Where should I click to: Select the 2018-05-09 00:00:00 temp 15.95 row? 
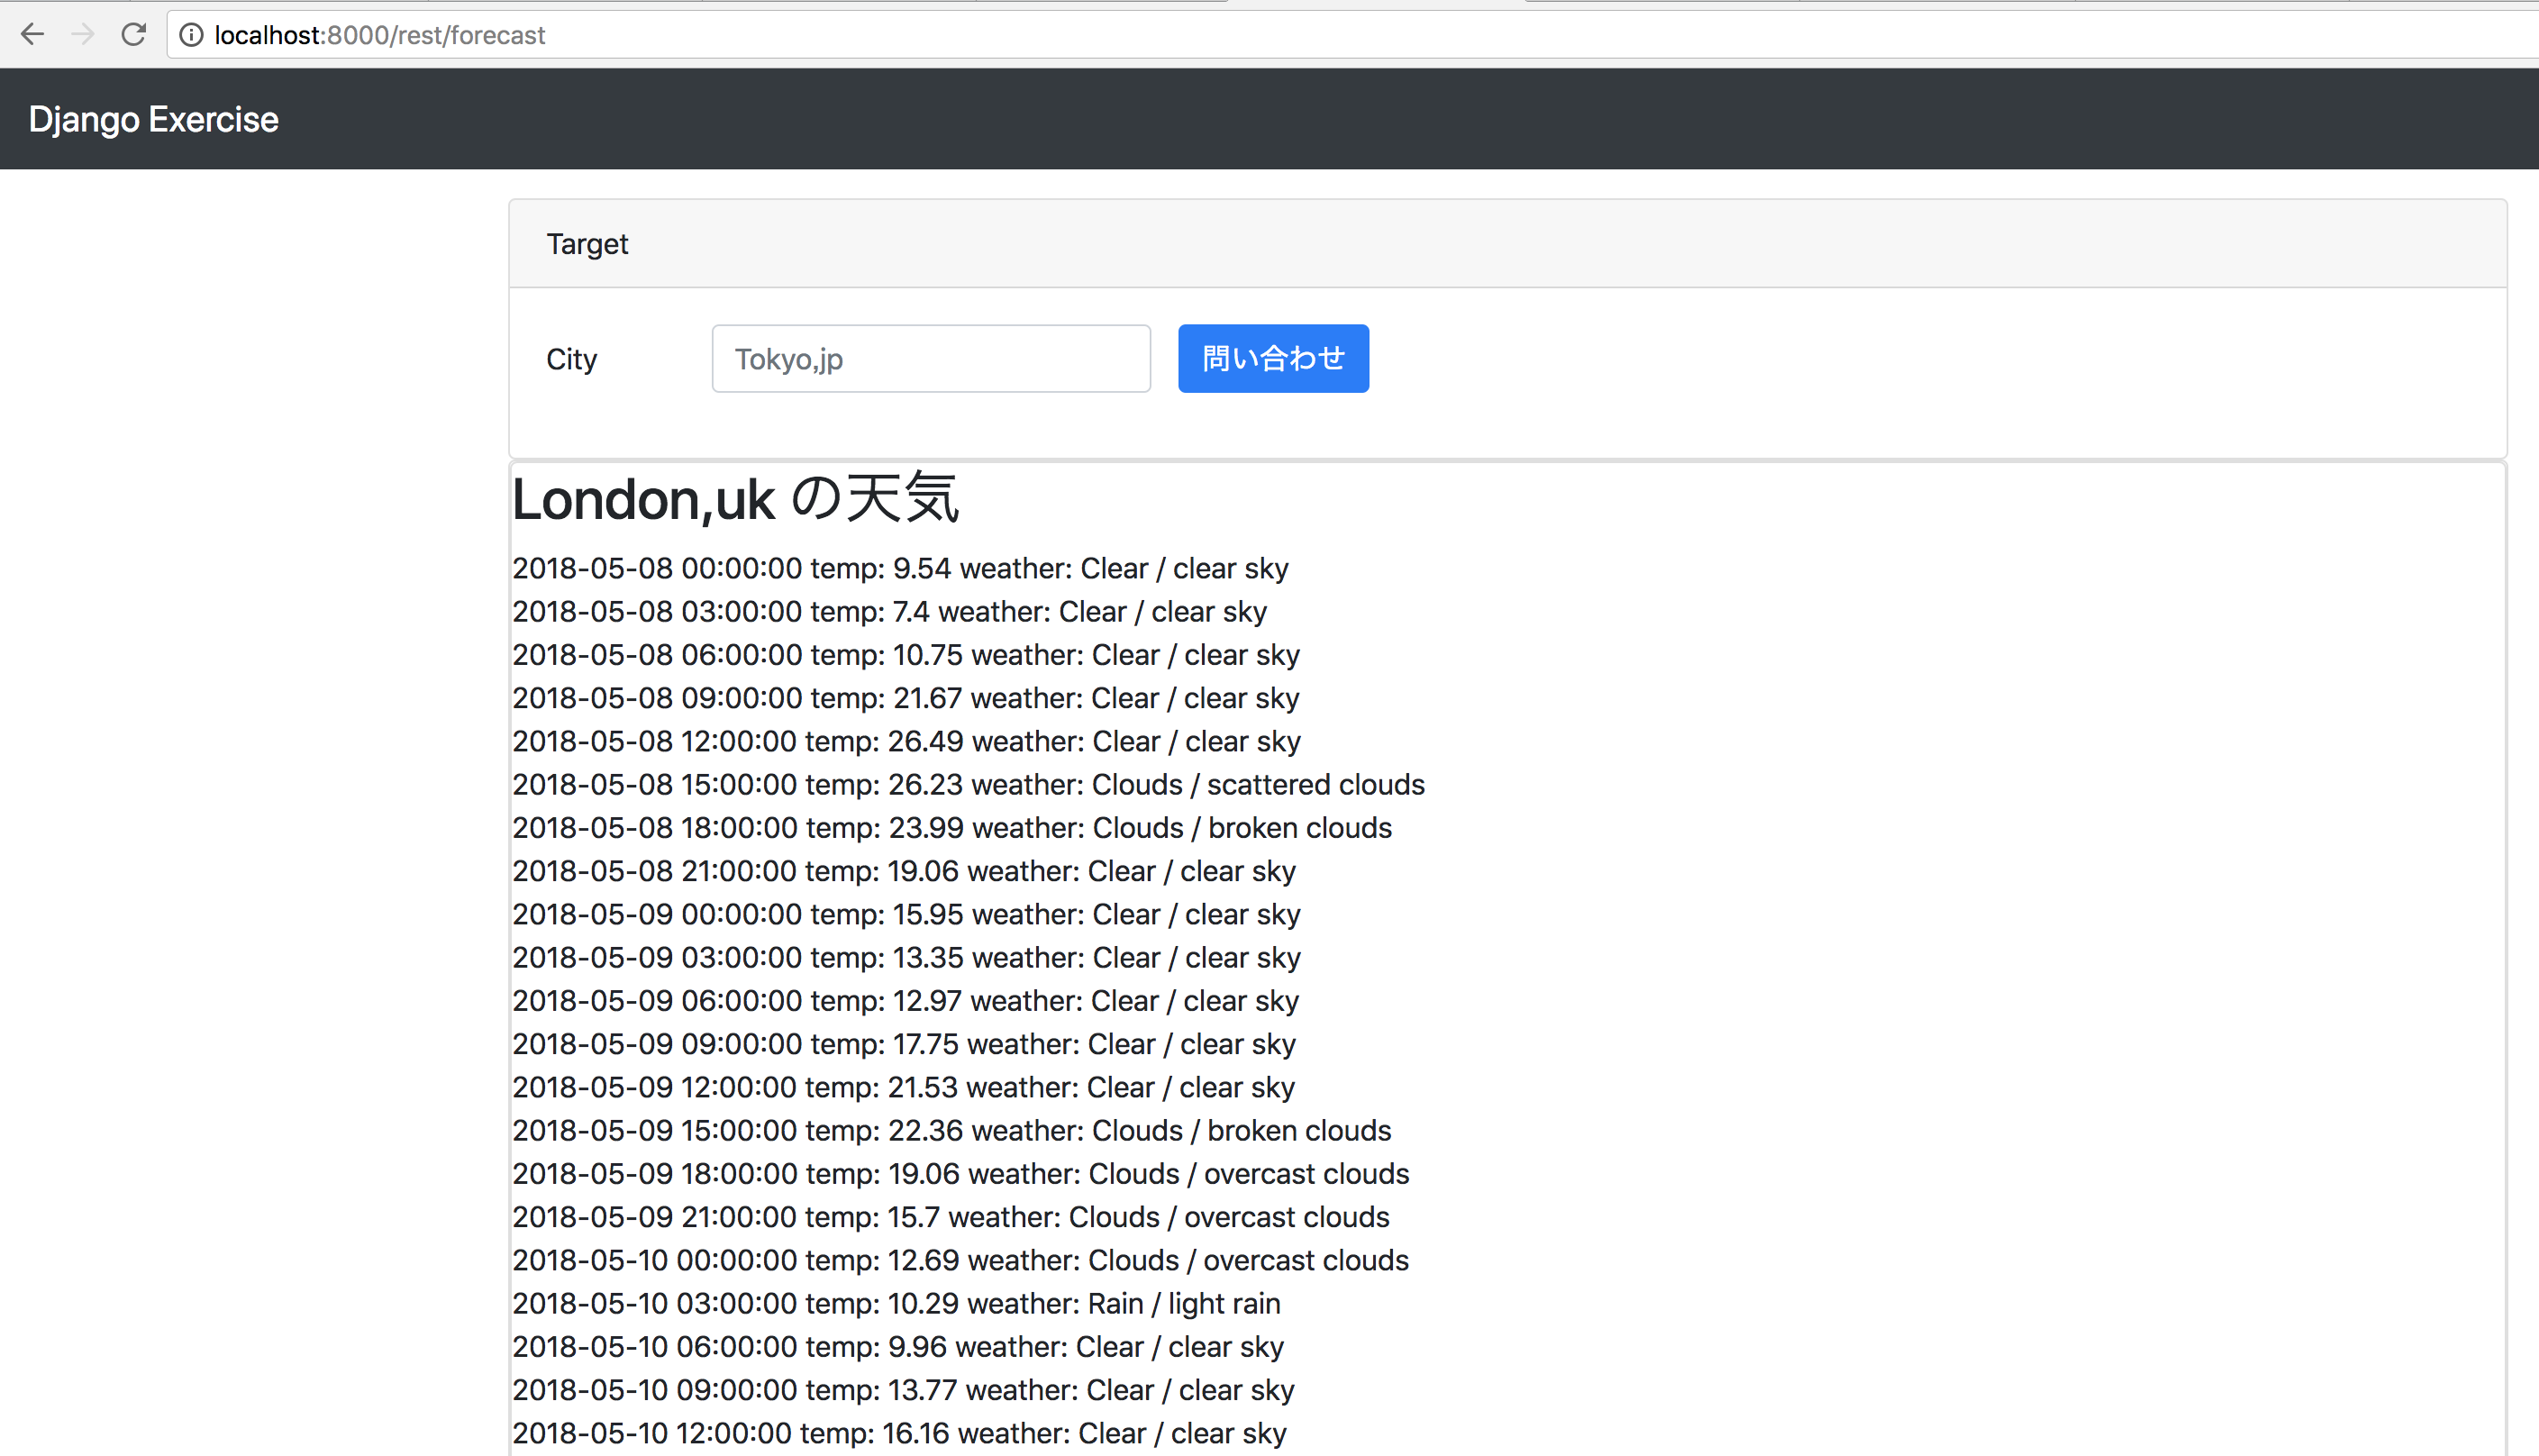[x=906, y=914]
